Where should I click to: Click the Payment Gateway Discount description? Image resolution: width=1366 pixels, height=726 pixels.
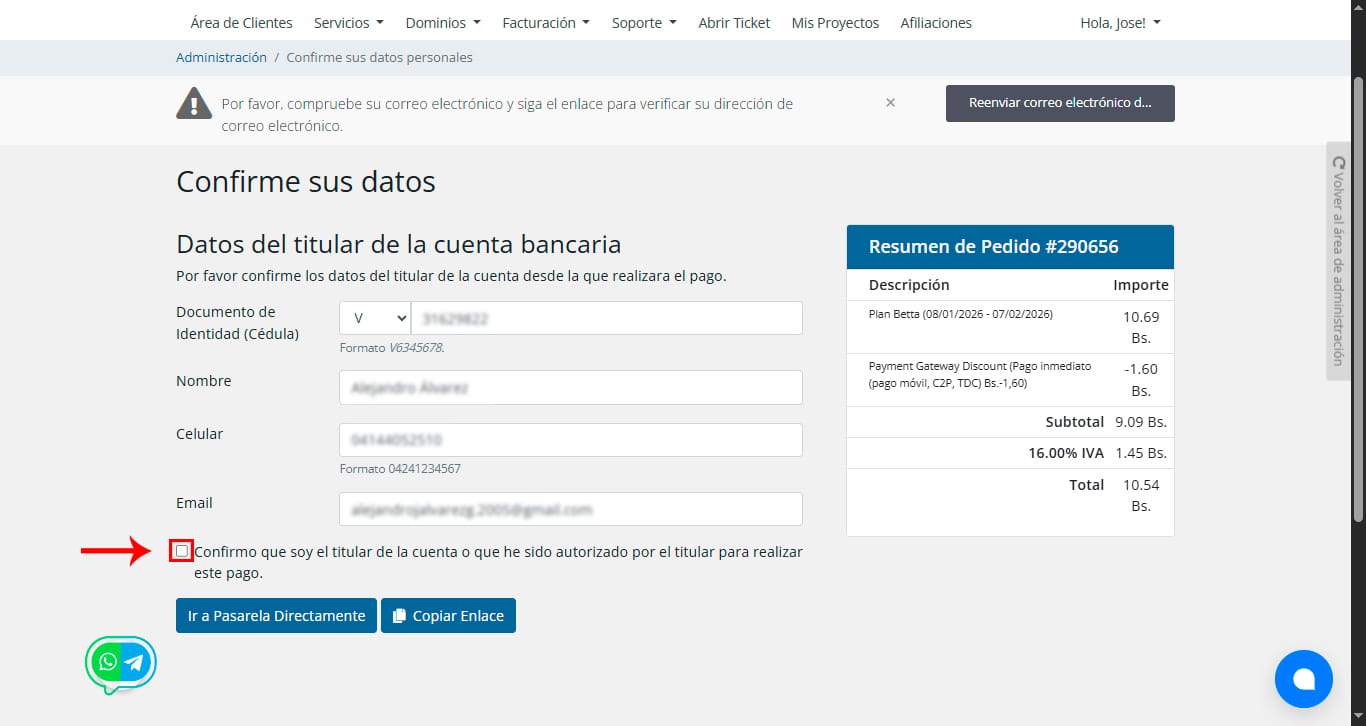980,375
